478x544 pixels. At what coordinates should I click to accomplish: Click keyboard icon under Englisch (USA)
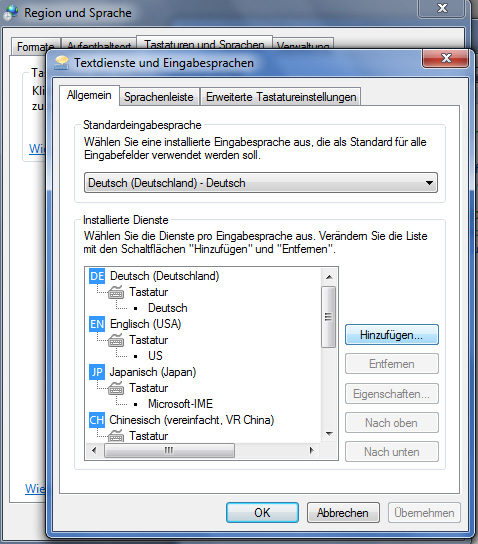pyautogui.click(x=116, y=340)
